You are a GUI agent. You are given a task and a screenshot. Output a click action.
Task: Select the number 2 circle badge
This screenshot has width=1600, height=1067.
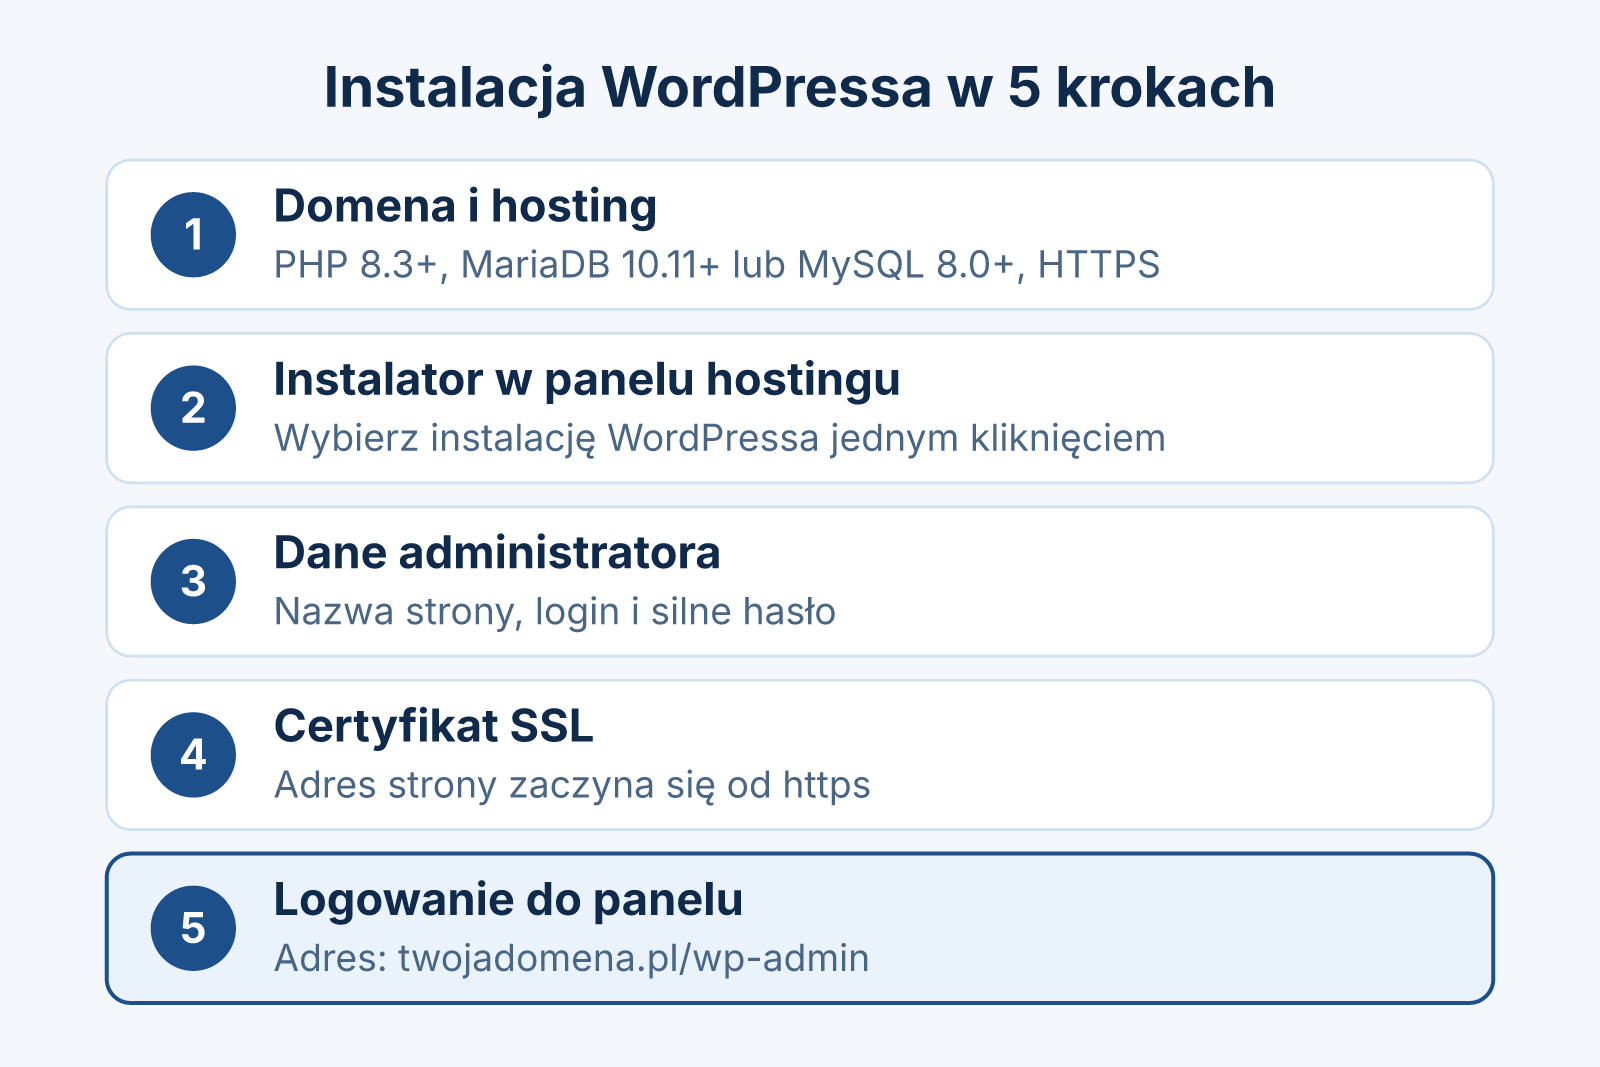[193, 408]
